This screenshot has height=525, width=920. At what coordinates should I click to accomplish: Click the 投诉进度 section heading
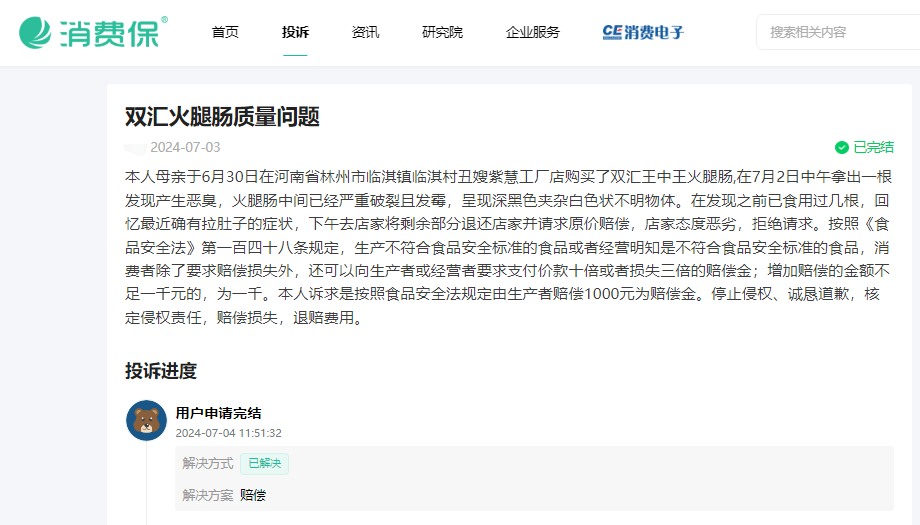[x=161, y=371]
